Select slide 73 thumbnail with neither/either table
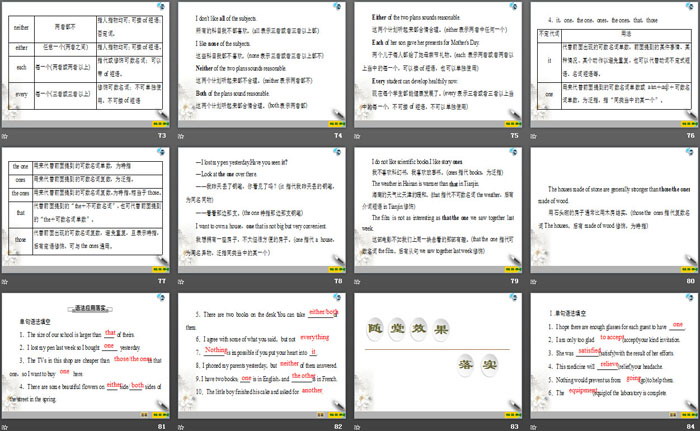700x431 pixels. coord(86,64)
